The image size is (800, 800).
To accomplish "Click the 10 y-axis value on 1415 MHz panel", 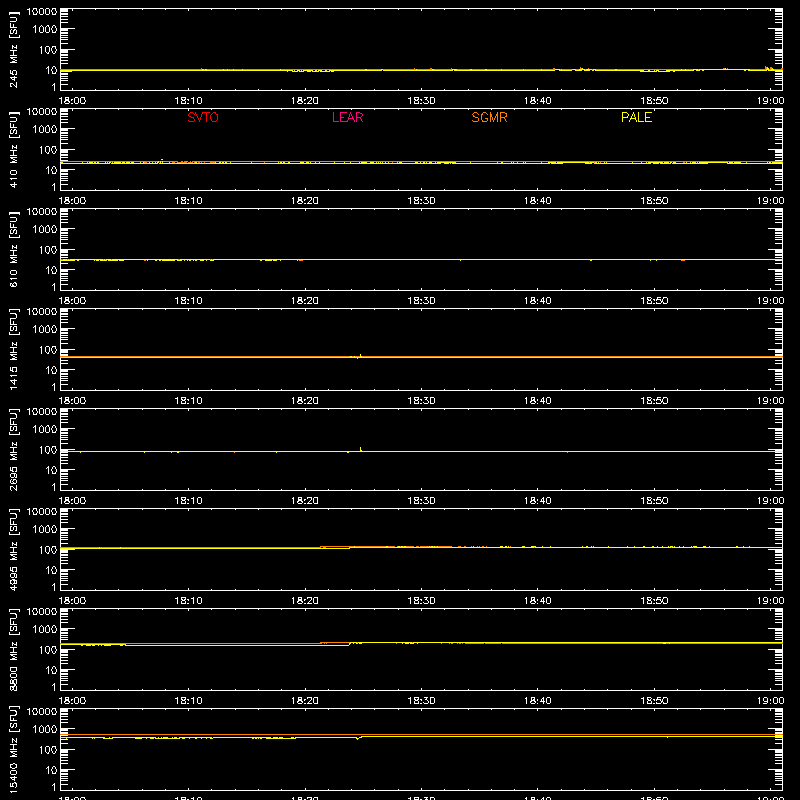I will 51,370.
